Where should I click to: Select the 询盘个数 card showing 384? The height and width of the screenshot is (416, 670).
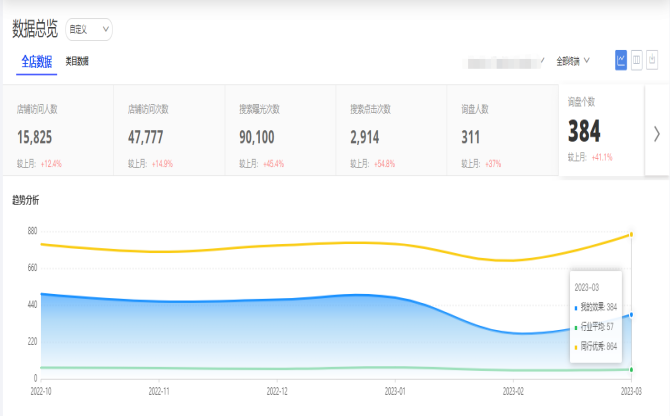(x=600, y=130)
